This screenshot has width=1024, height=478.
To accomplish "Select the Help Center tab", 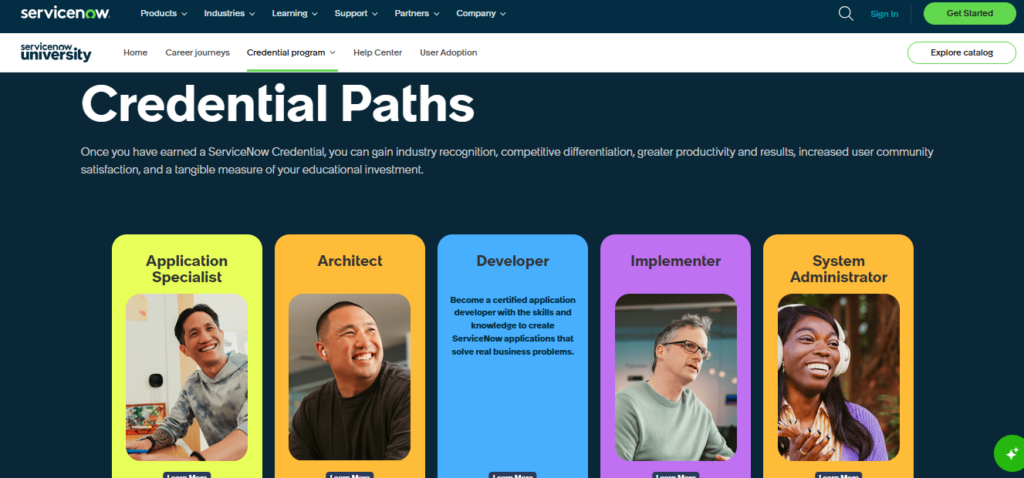I will 377,52.
